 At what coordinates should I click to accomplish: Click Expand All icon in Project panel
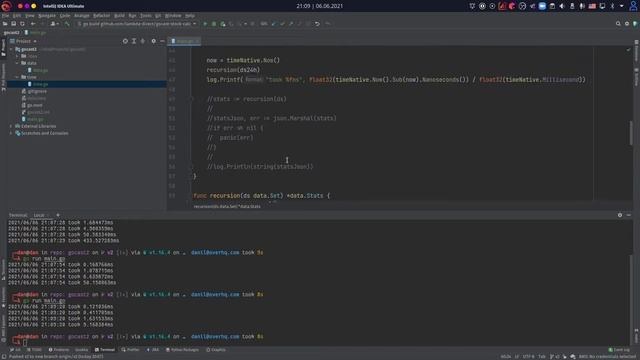134,41
